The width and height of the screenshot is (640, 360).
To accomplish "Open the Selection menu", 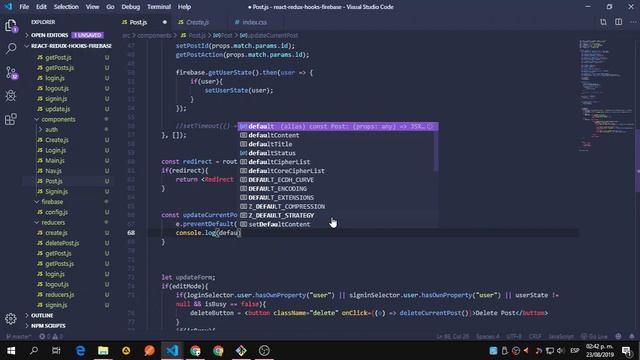I will 66,7.
